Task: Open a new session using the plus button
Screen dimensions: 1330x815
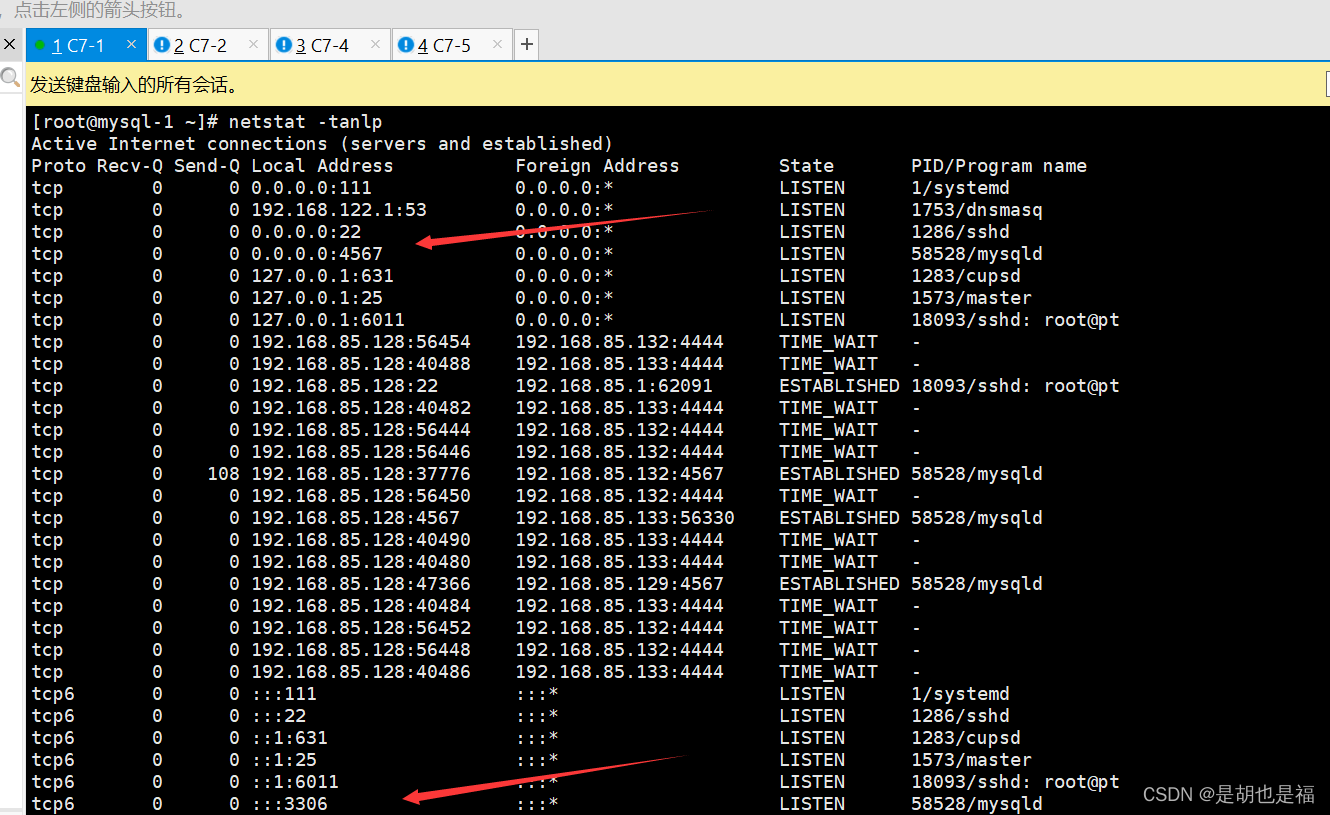Action: point(526,44)
